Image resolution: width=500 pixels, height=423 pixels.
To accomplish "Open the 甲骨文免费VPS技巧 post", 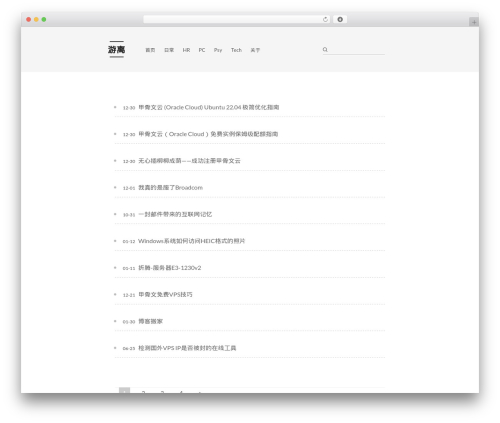I will [x=165, y=295].
